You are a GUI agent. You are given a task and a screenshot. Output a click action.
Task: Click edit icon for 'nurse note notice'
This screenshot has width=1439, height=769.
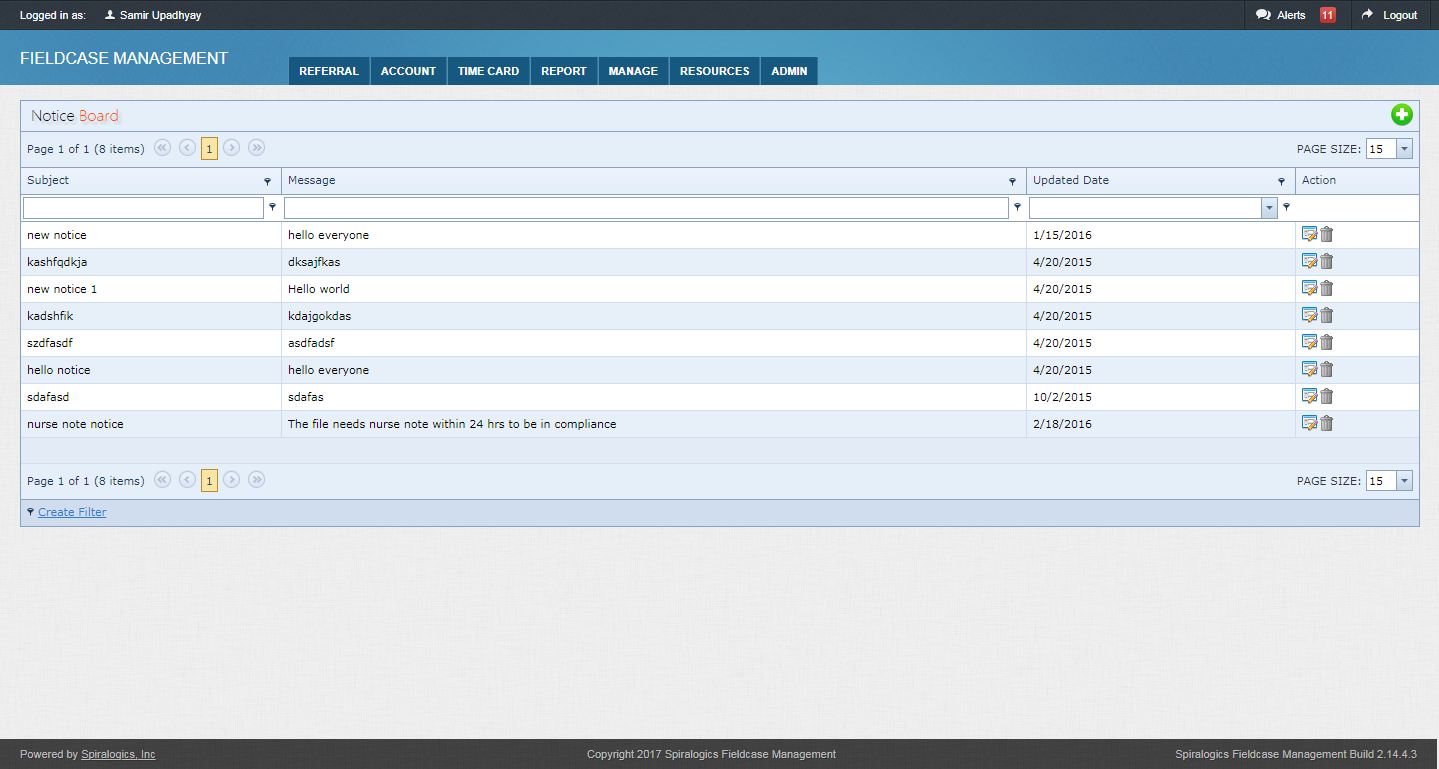1309,423
